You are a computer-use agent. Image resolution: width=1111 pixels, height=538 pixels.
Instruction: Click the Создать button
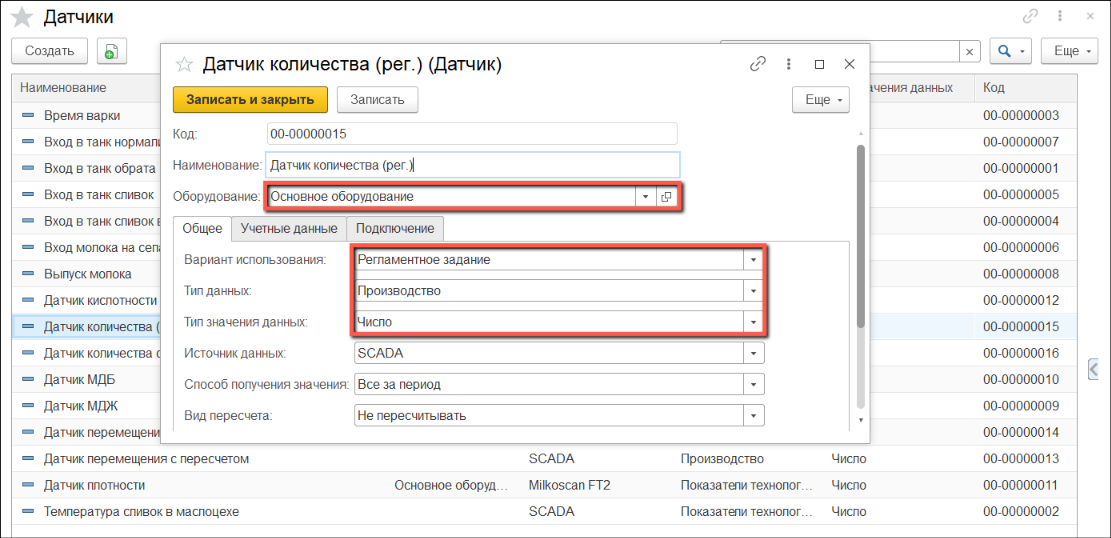(x=49, y=51)
